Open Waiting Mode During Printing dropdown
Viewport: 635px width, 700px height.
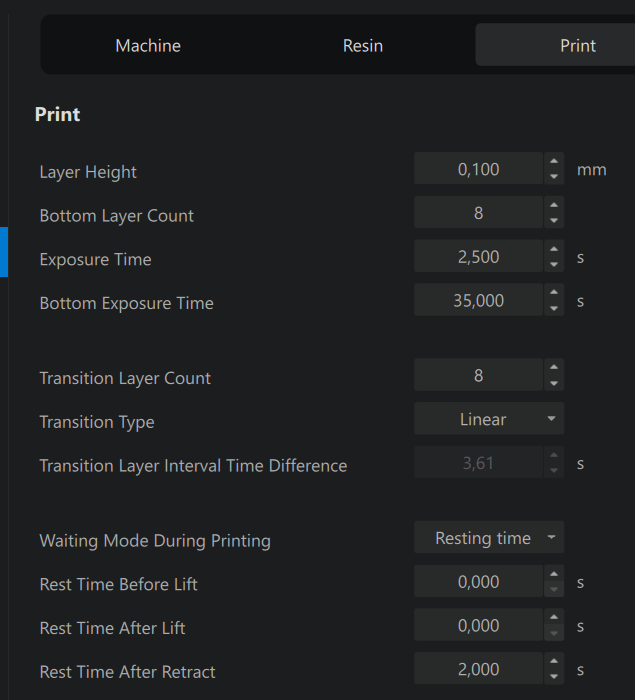(489, 538)
